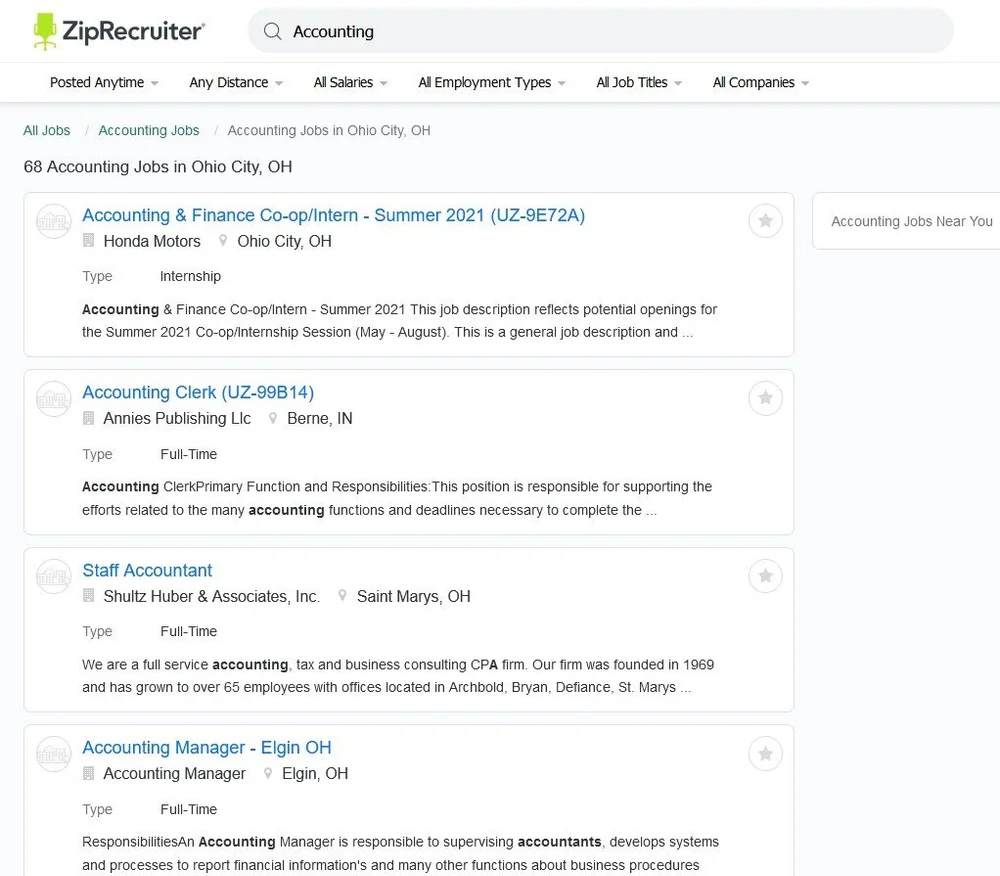Click the location pin beside Ohio City, OH
1000x876 pixels.
pyautogui.click(x=222, y=241)
